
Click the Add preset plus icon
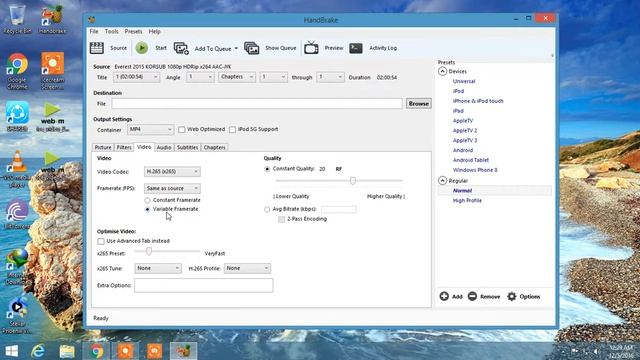(x=444, y=296)
